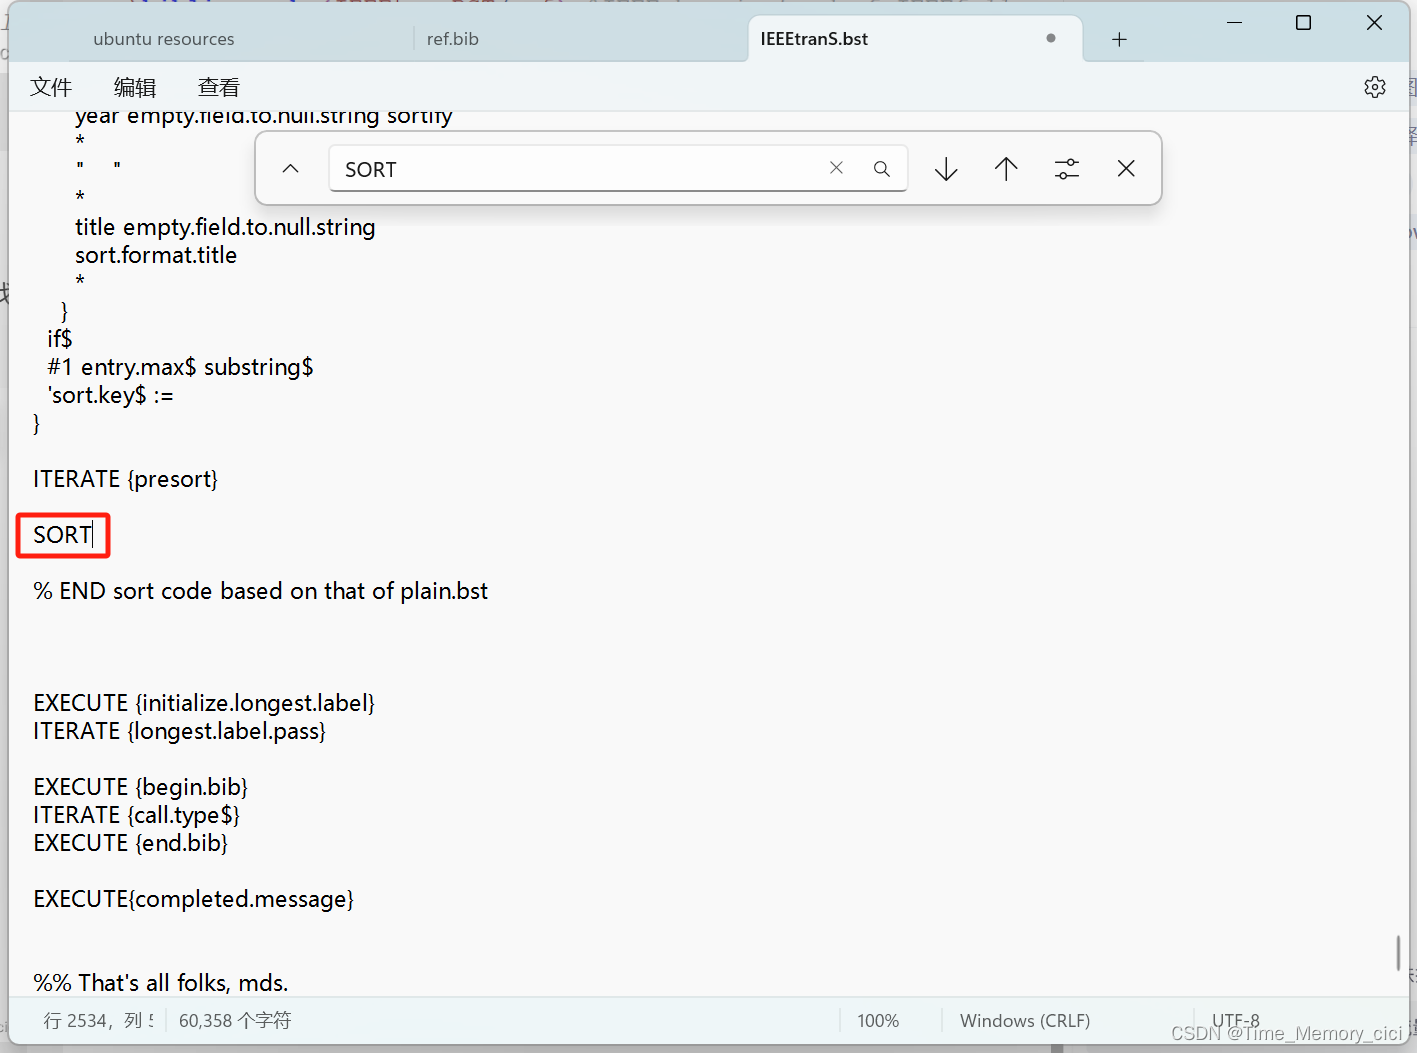Click 'EXECUTE {initialize.longest.label}' line
This screenshot has height=1053, width=1417.
click(x=204, y=703)
